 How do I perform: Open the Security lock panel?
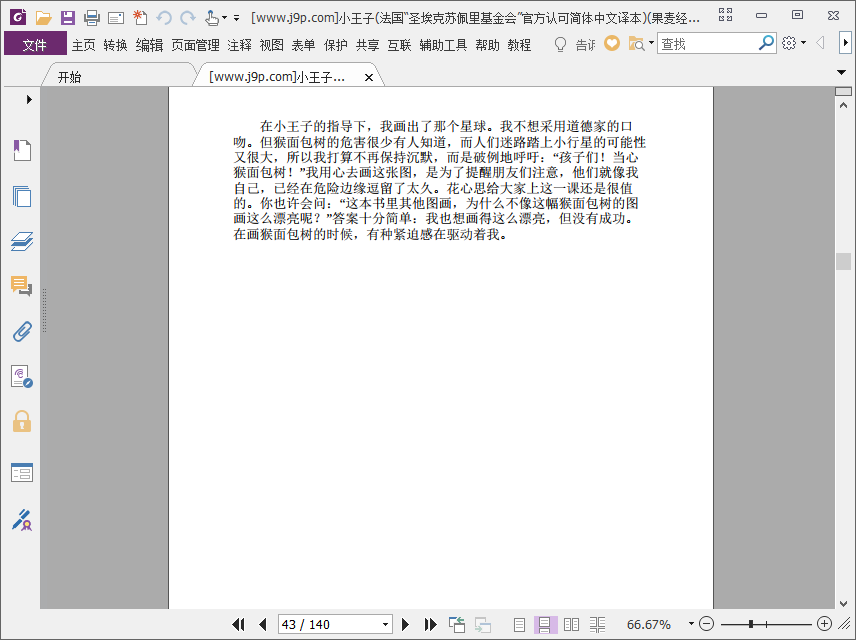pos(22,422)
